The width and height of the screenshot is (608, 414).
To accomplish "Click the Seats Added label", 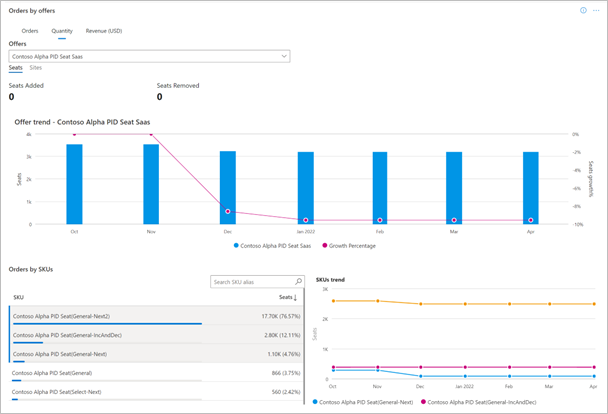I will 26,86.
